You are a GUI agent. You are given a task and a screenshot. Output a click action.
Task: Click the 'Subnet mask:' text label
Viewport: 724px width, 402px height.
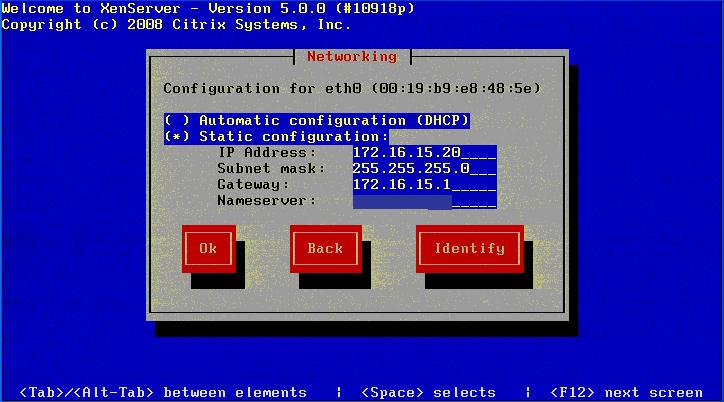click(x=271, y=168)
